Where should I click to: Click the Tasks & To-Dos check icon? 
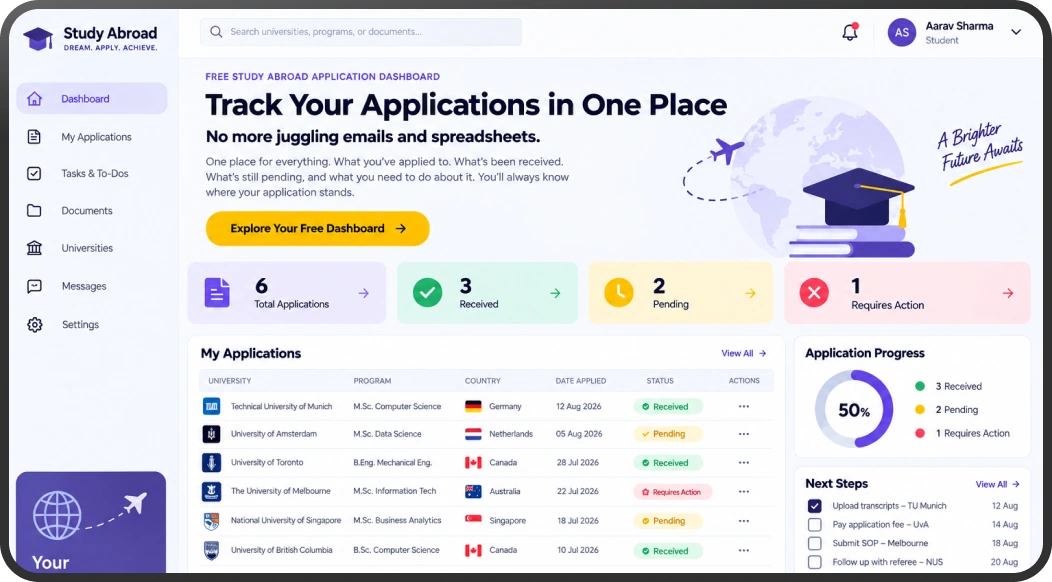click(34, 173)
